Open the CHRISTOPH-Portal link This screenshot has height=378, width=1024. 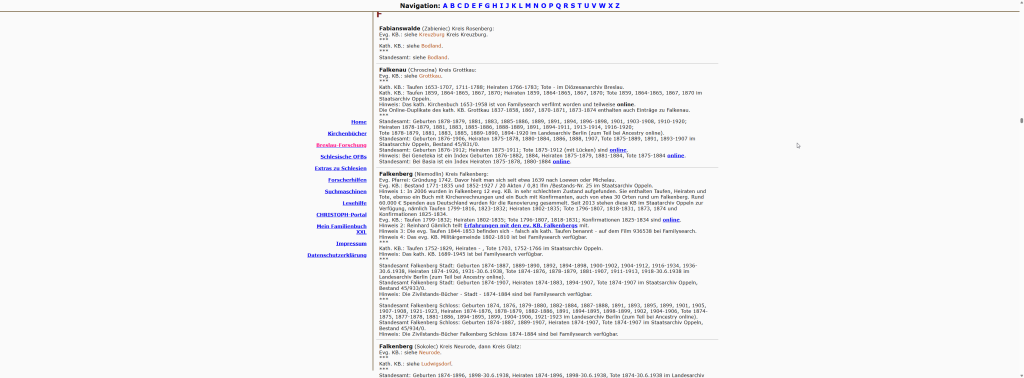[342, 215]
